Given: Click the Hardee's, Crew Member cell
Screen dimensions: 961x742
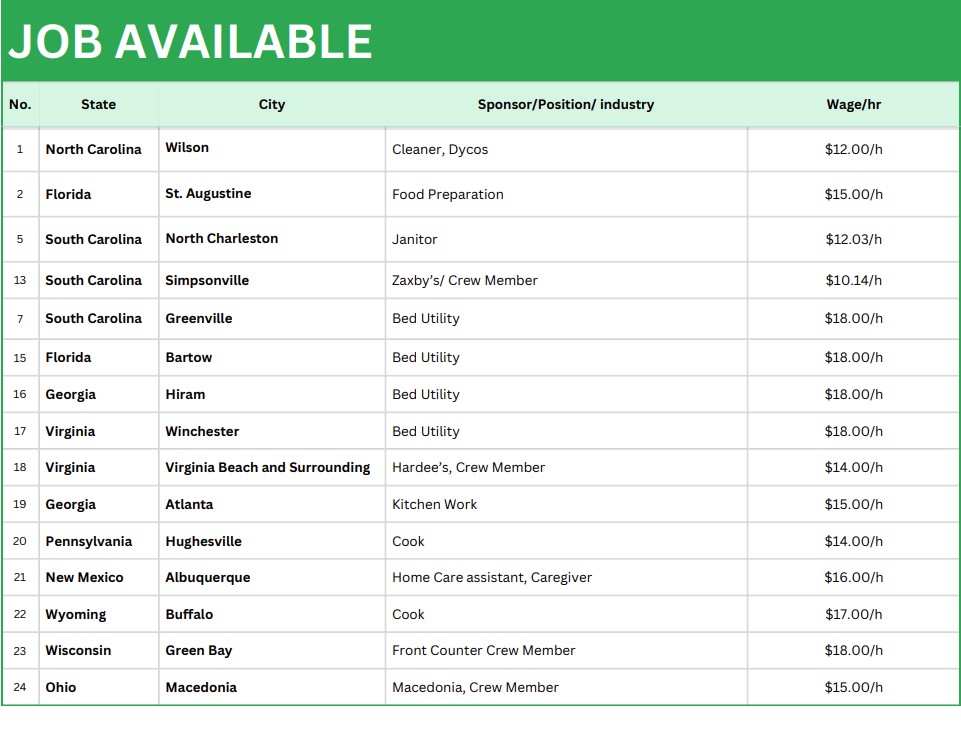Looking at the screenshot, I should 468,468.
